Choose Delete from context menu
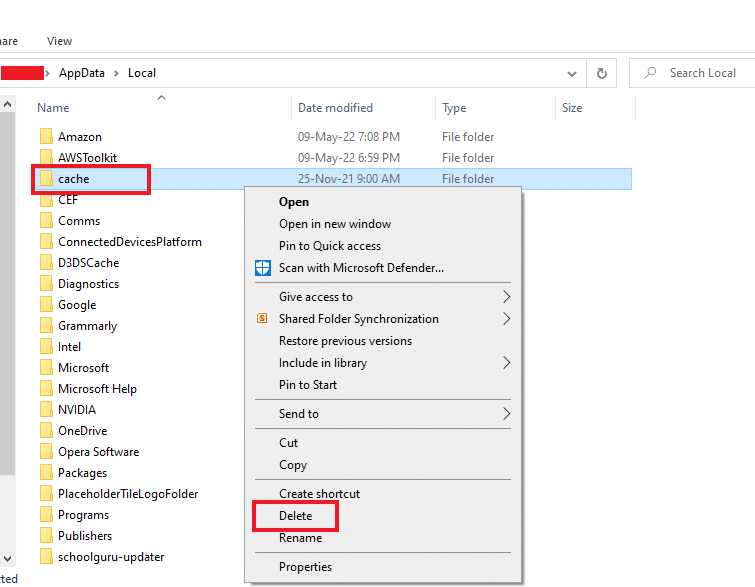 pyautogui.click(x=296, y=516)
